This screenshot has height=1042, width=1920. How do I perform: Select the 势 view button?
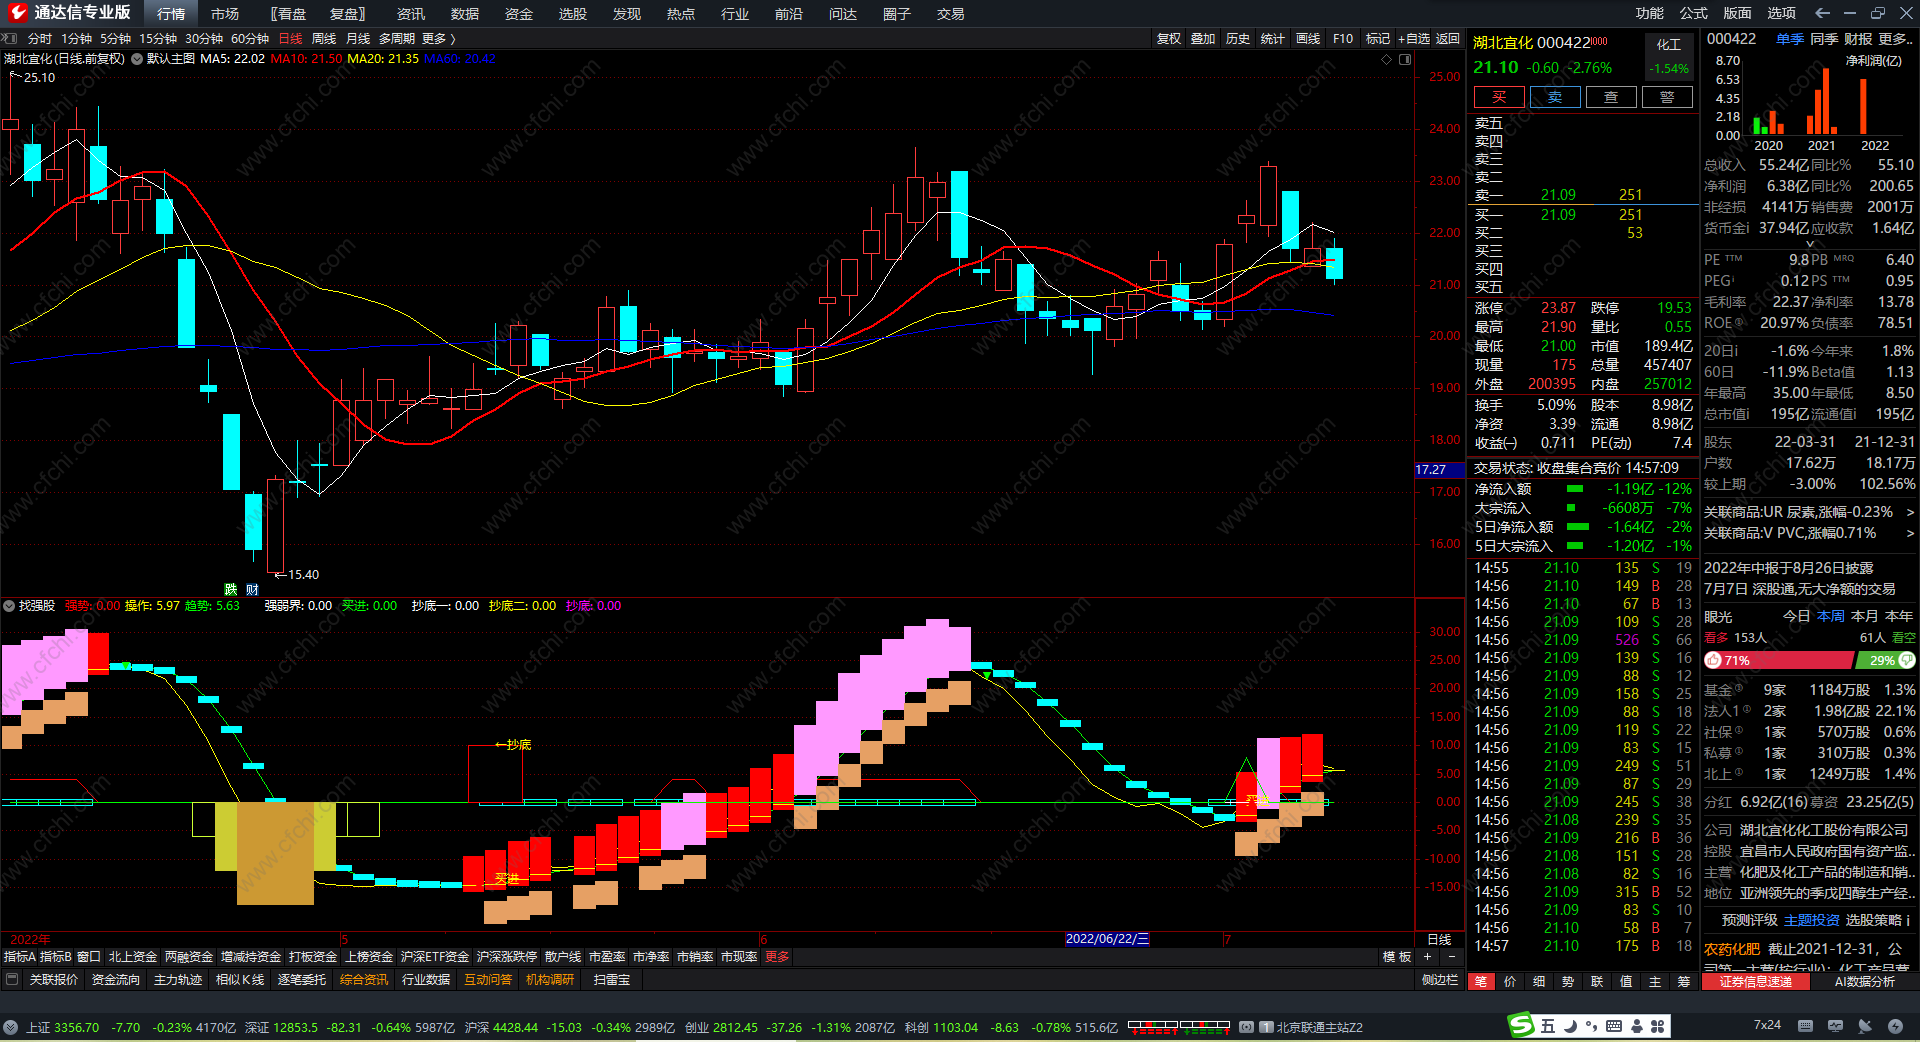tap(1568, 981)
